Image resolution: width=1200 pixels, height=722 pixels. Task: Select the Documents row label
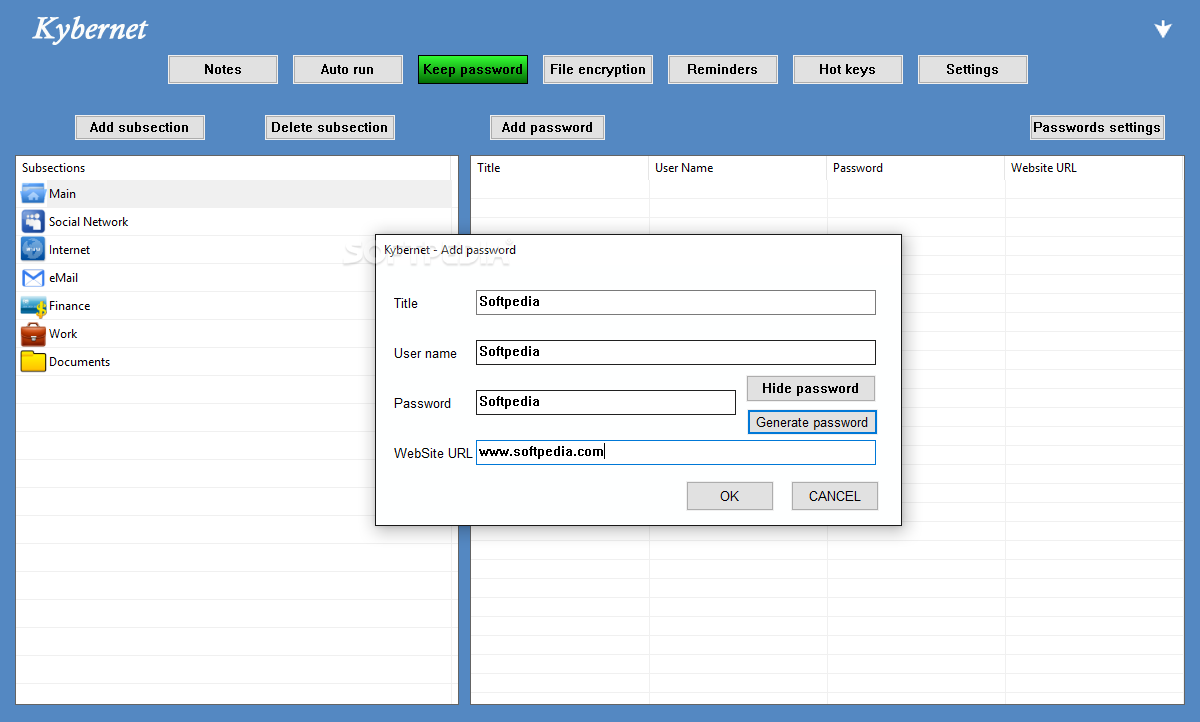tap(80, 362)
